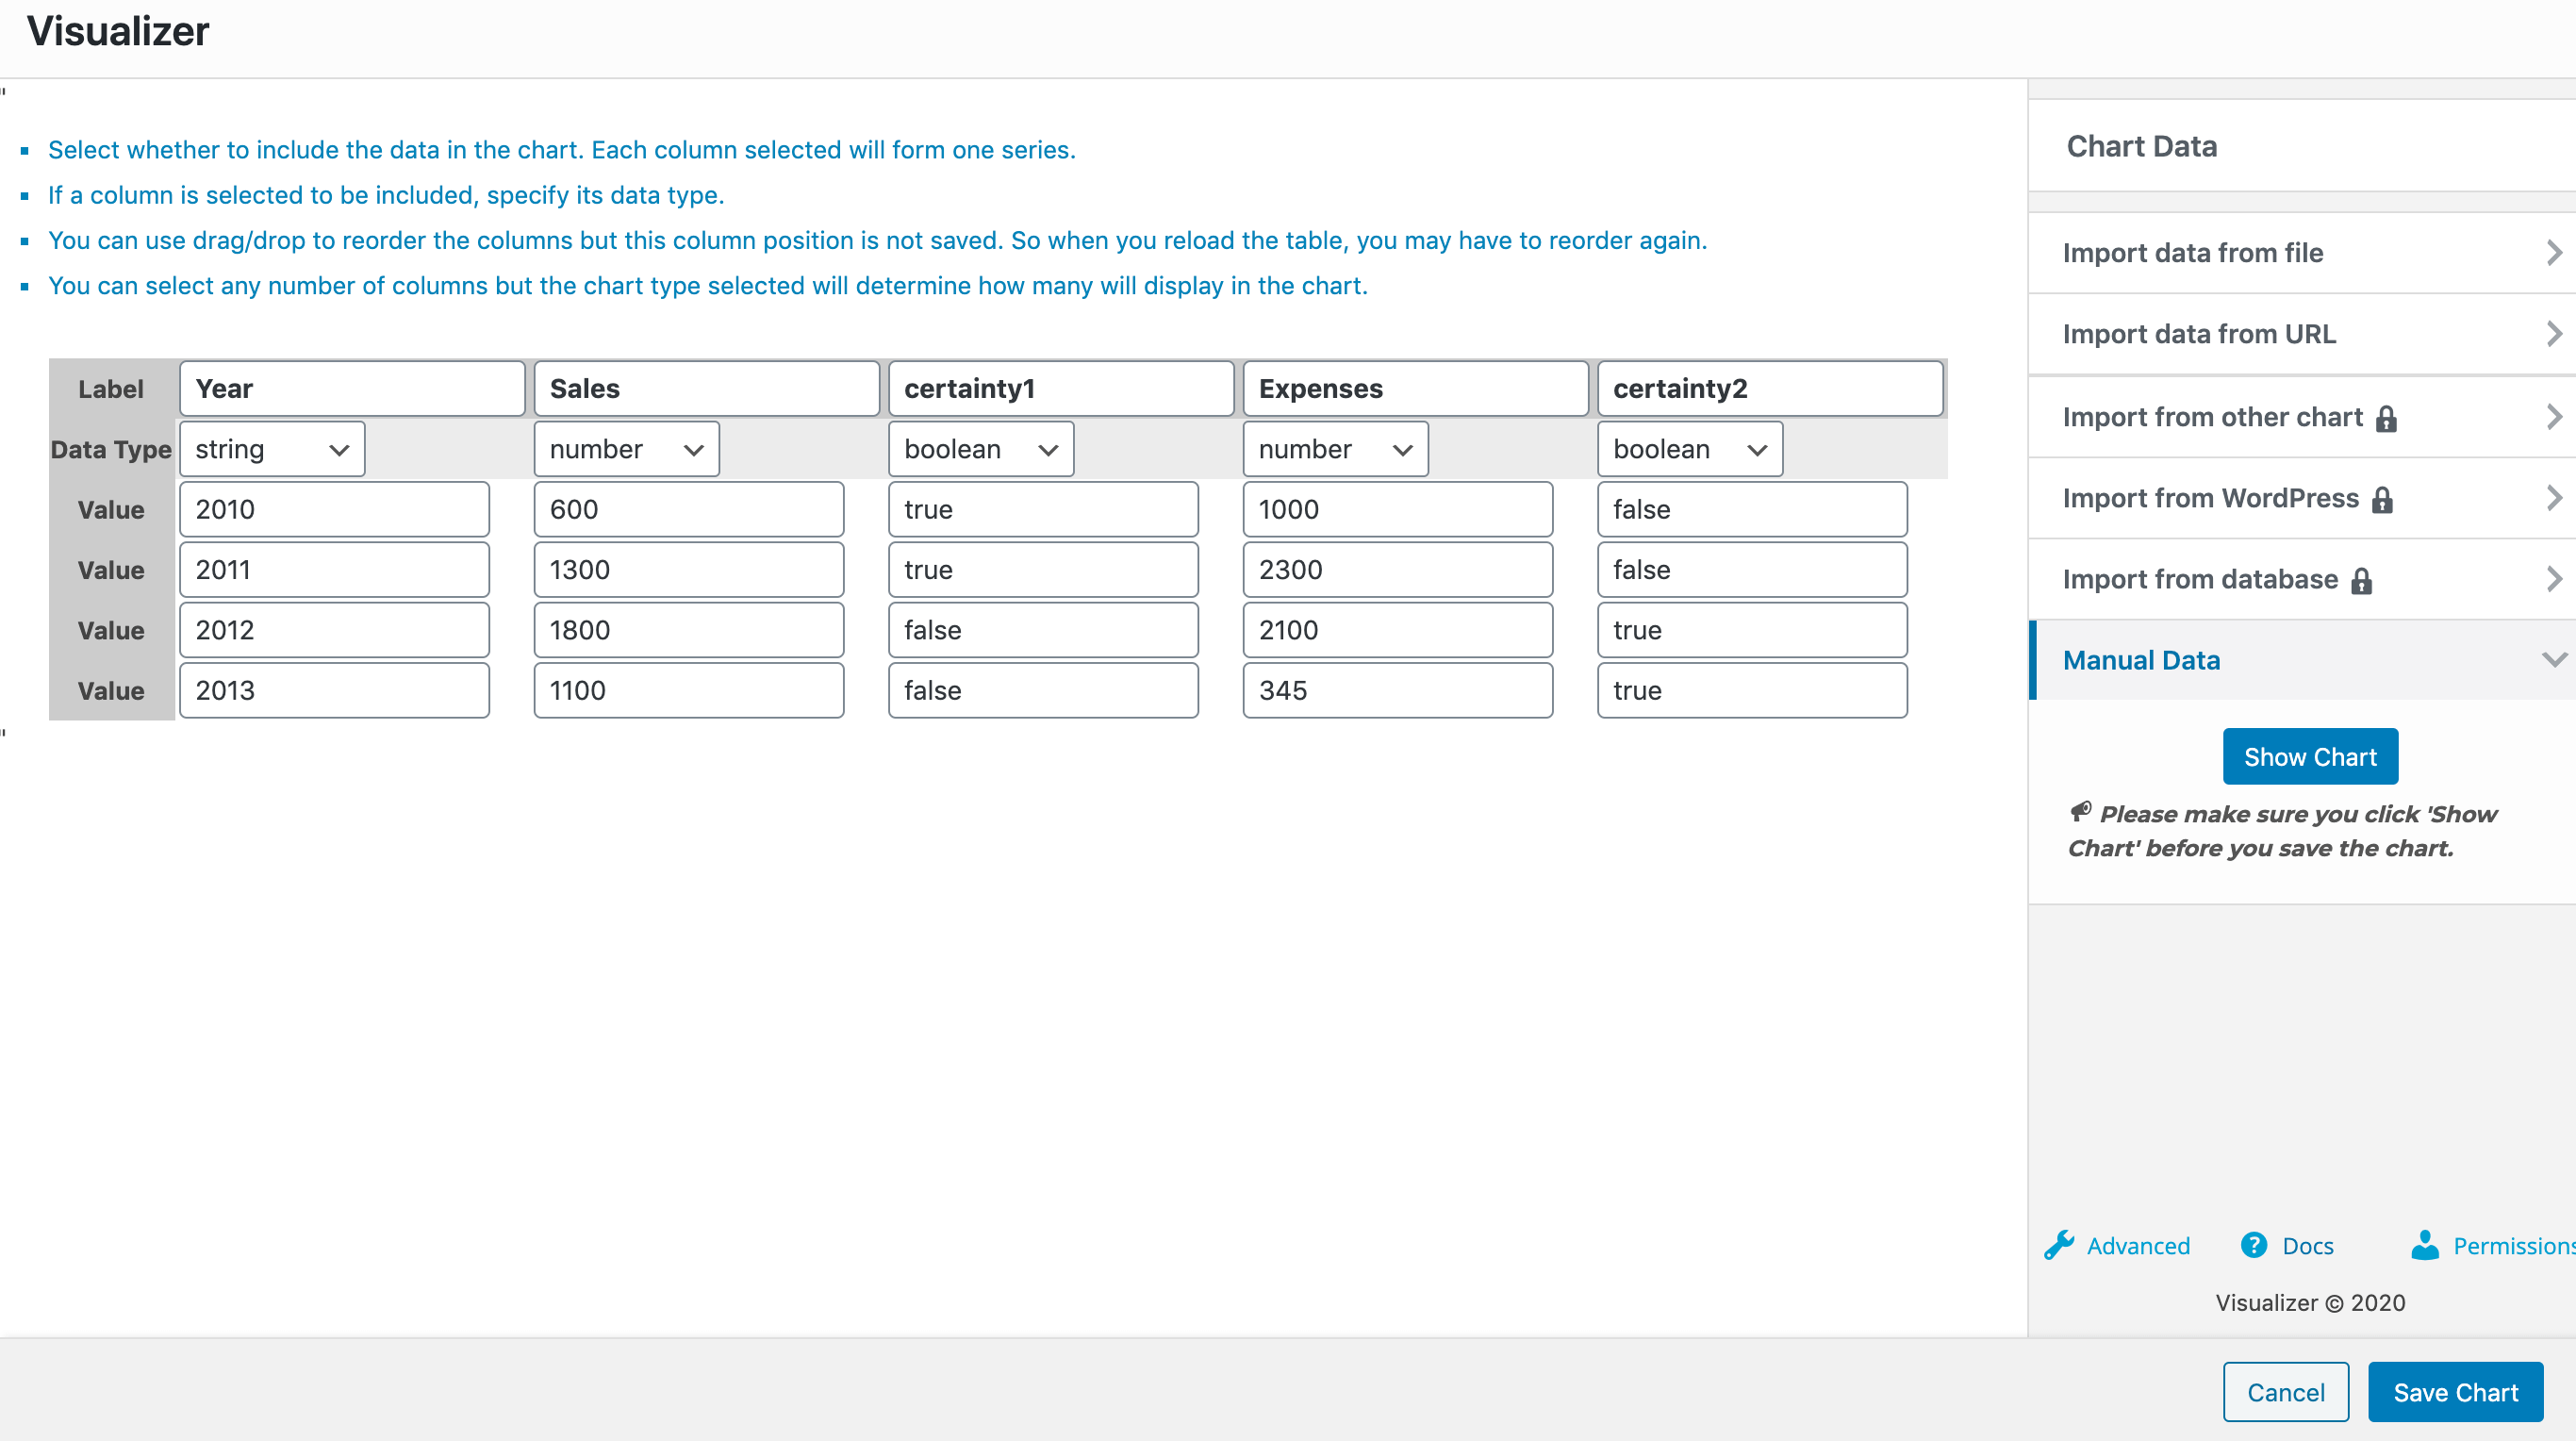
Task: Open certainty1 boolean data type dropdown
Action: (980, 449)
